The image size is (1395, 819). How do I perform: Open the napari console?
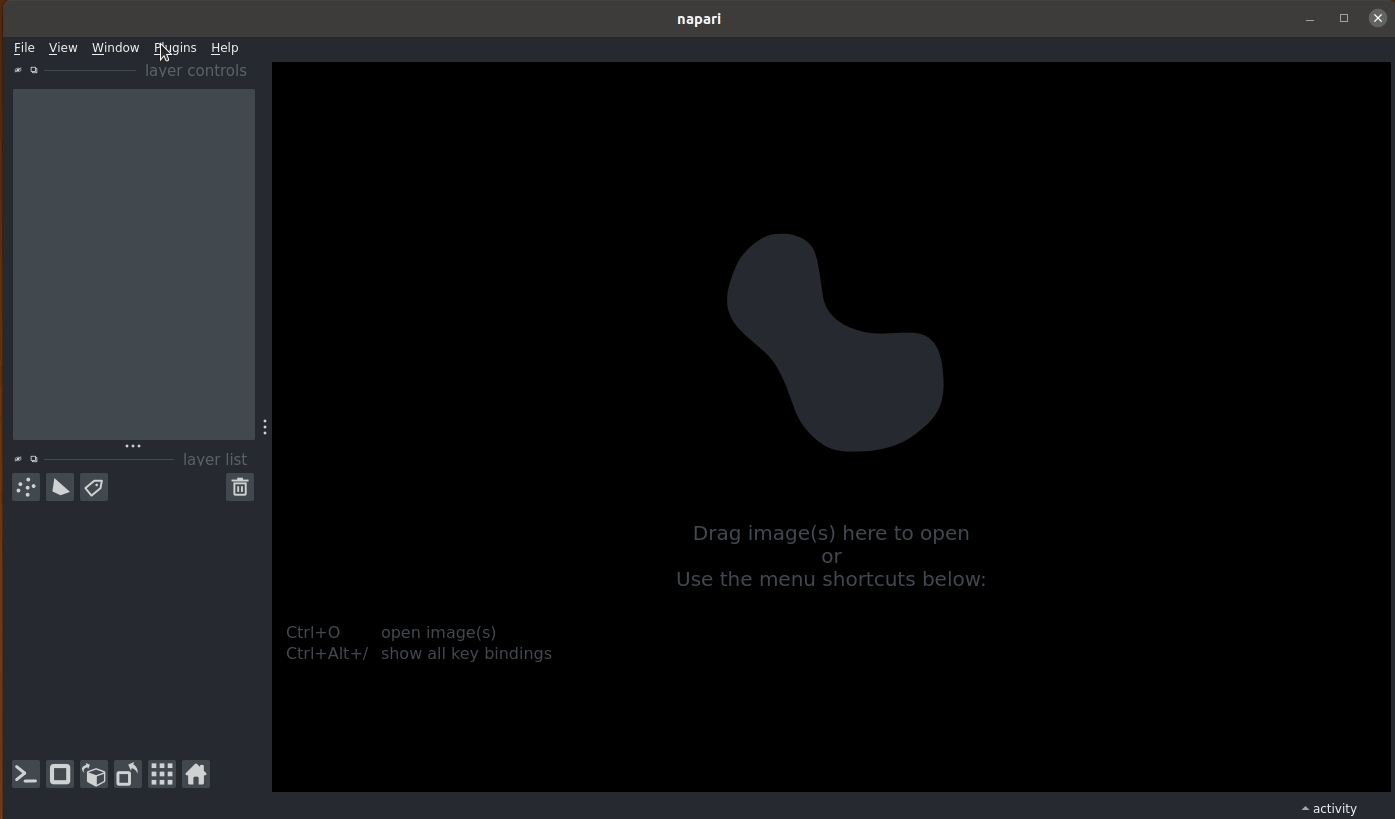[x=26, y=774]
